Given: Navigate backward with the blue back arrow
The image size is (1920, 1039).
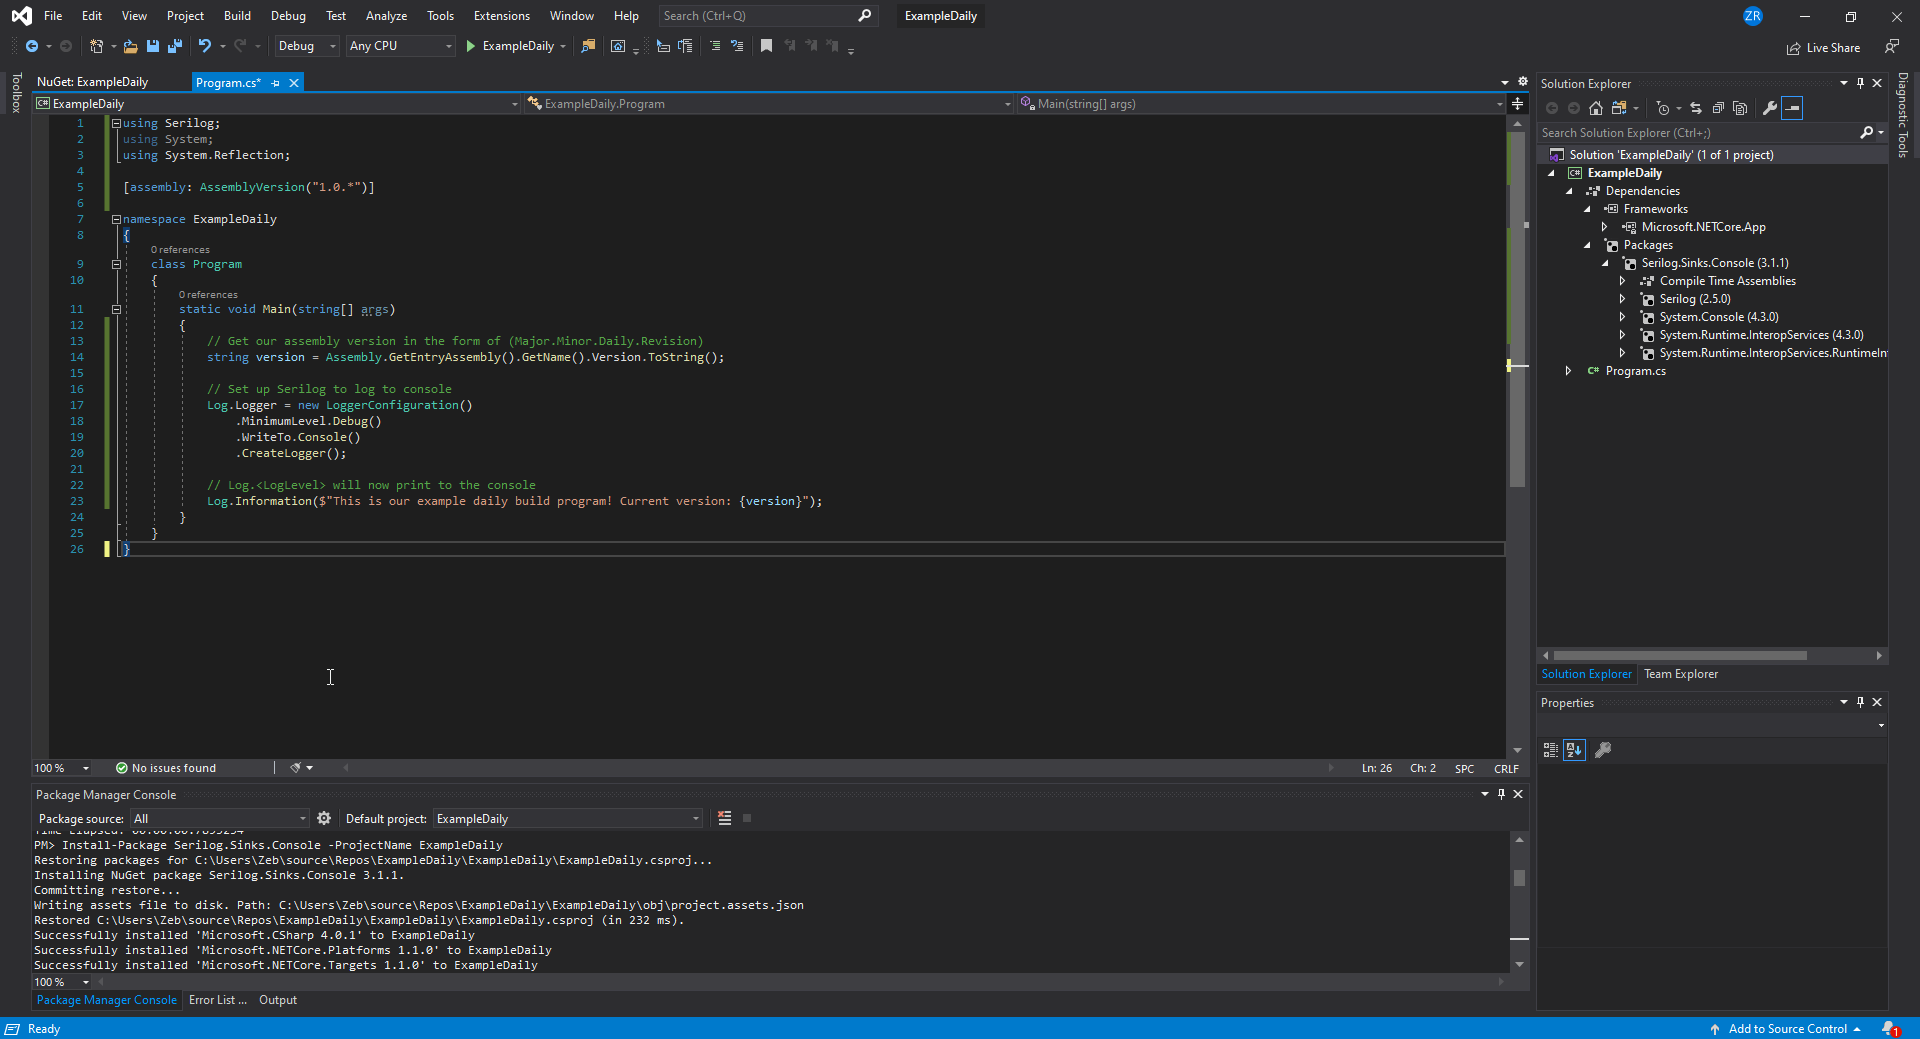Looking at the screenshot, I should [x=32, y=46].
